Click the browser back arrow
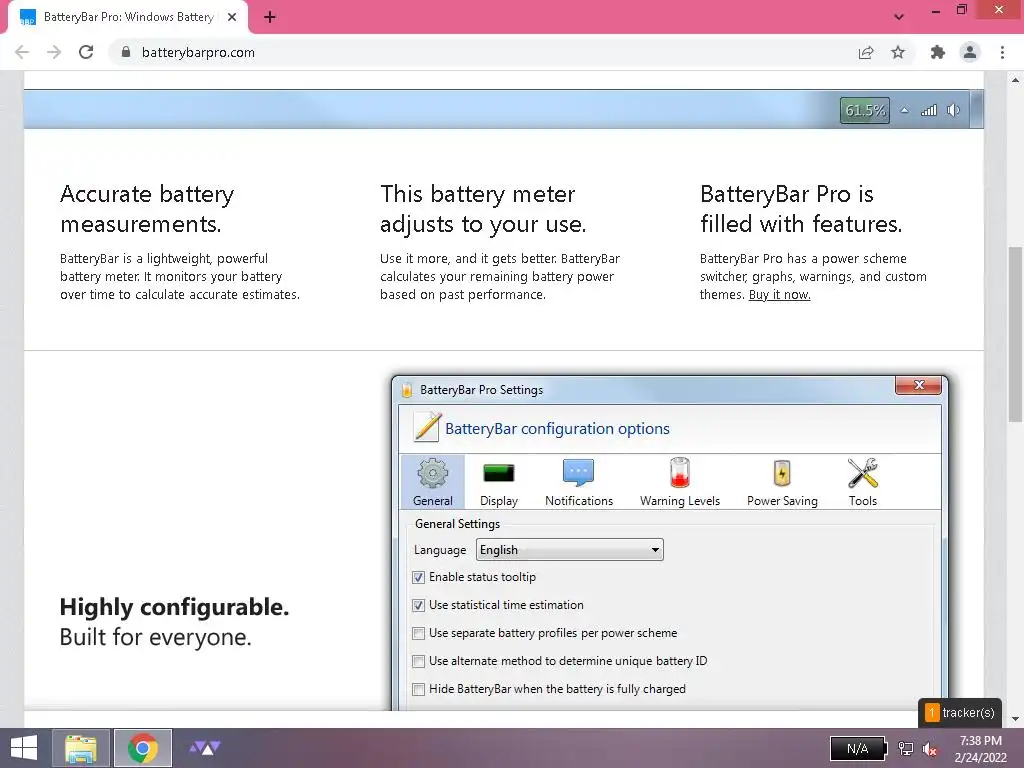Viewport: 1024px width, 768px height. [22, 52]
